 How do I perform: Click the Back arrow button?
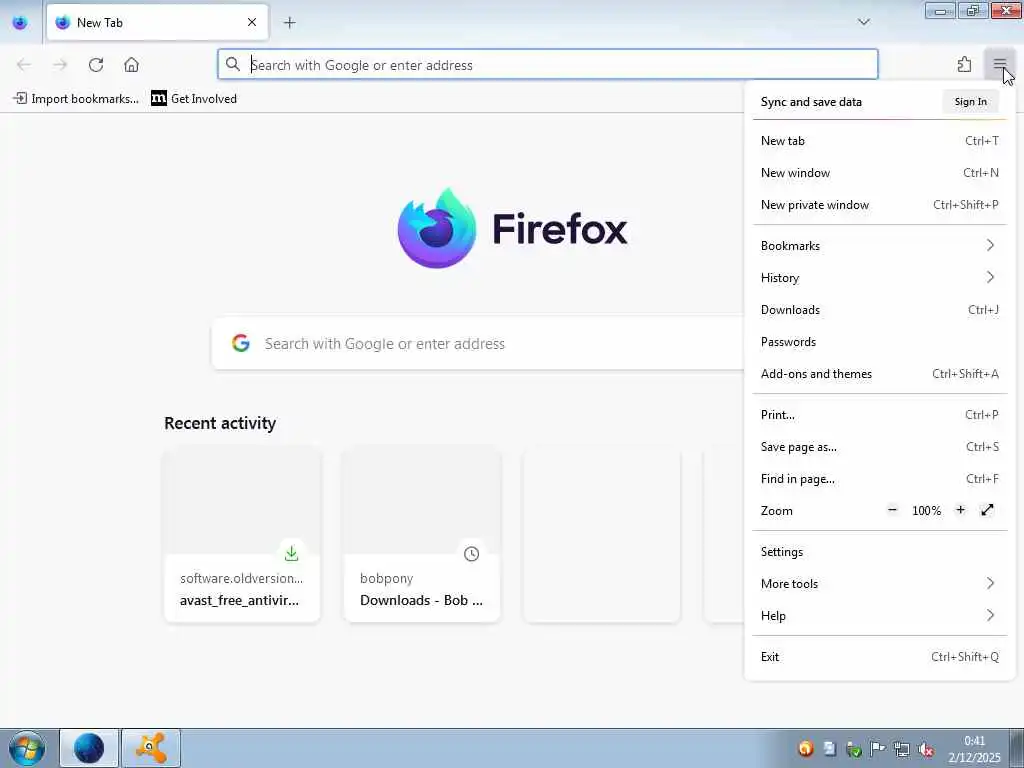pos(24,65)
